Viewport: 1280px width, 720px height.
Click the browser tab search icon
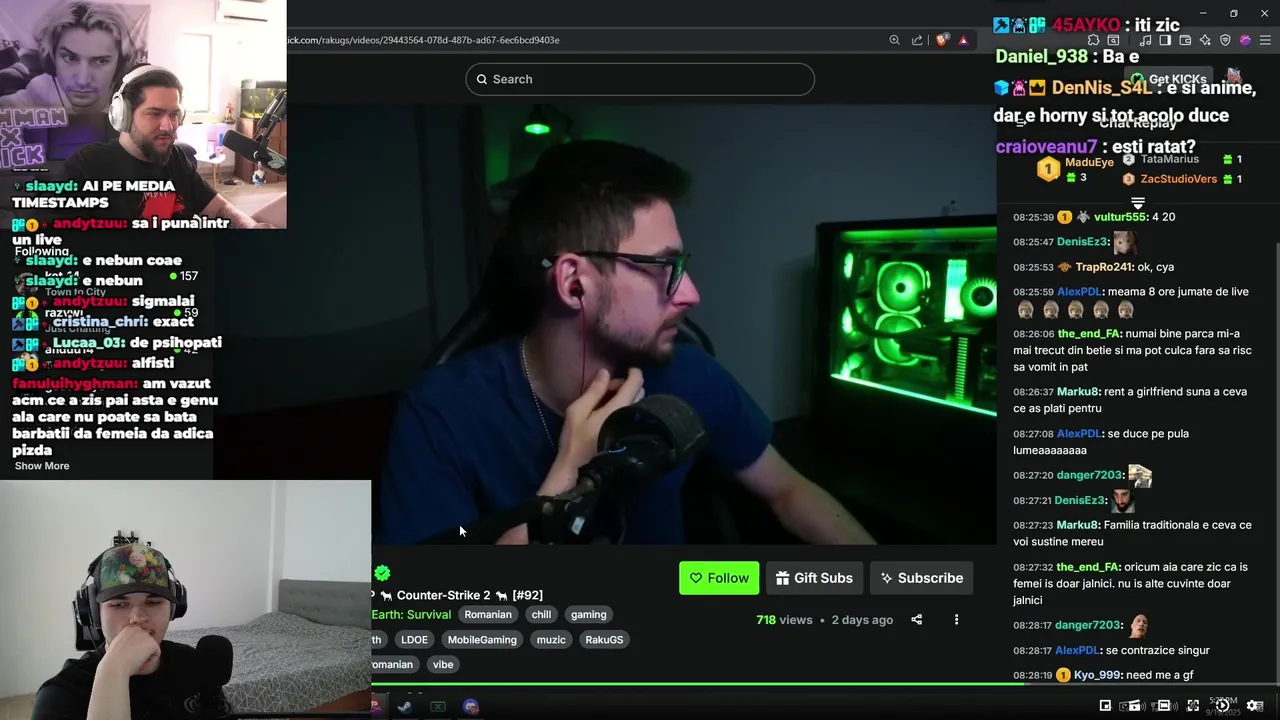pos(1113,40)
